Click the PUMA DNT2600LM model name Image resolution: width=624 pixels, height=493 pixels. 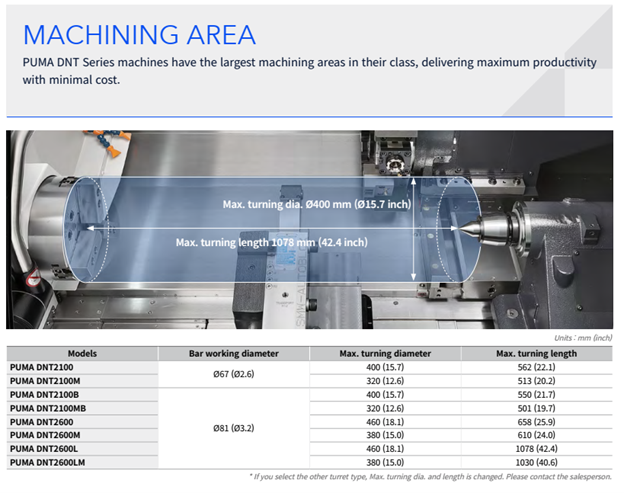47,462
